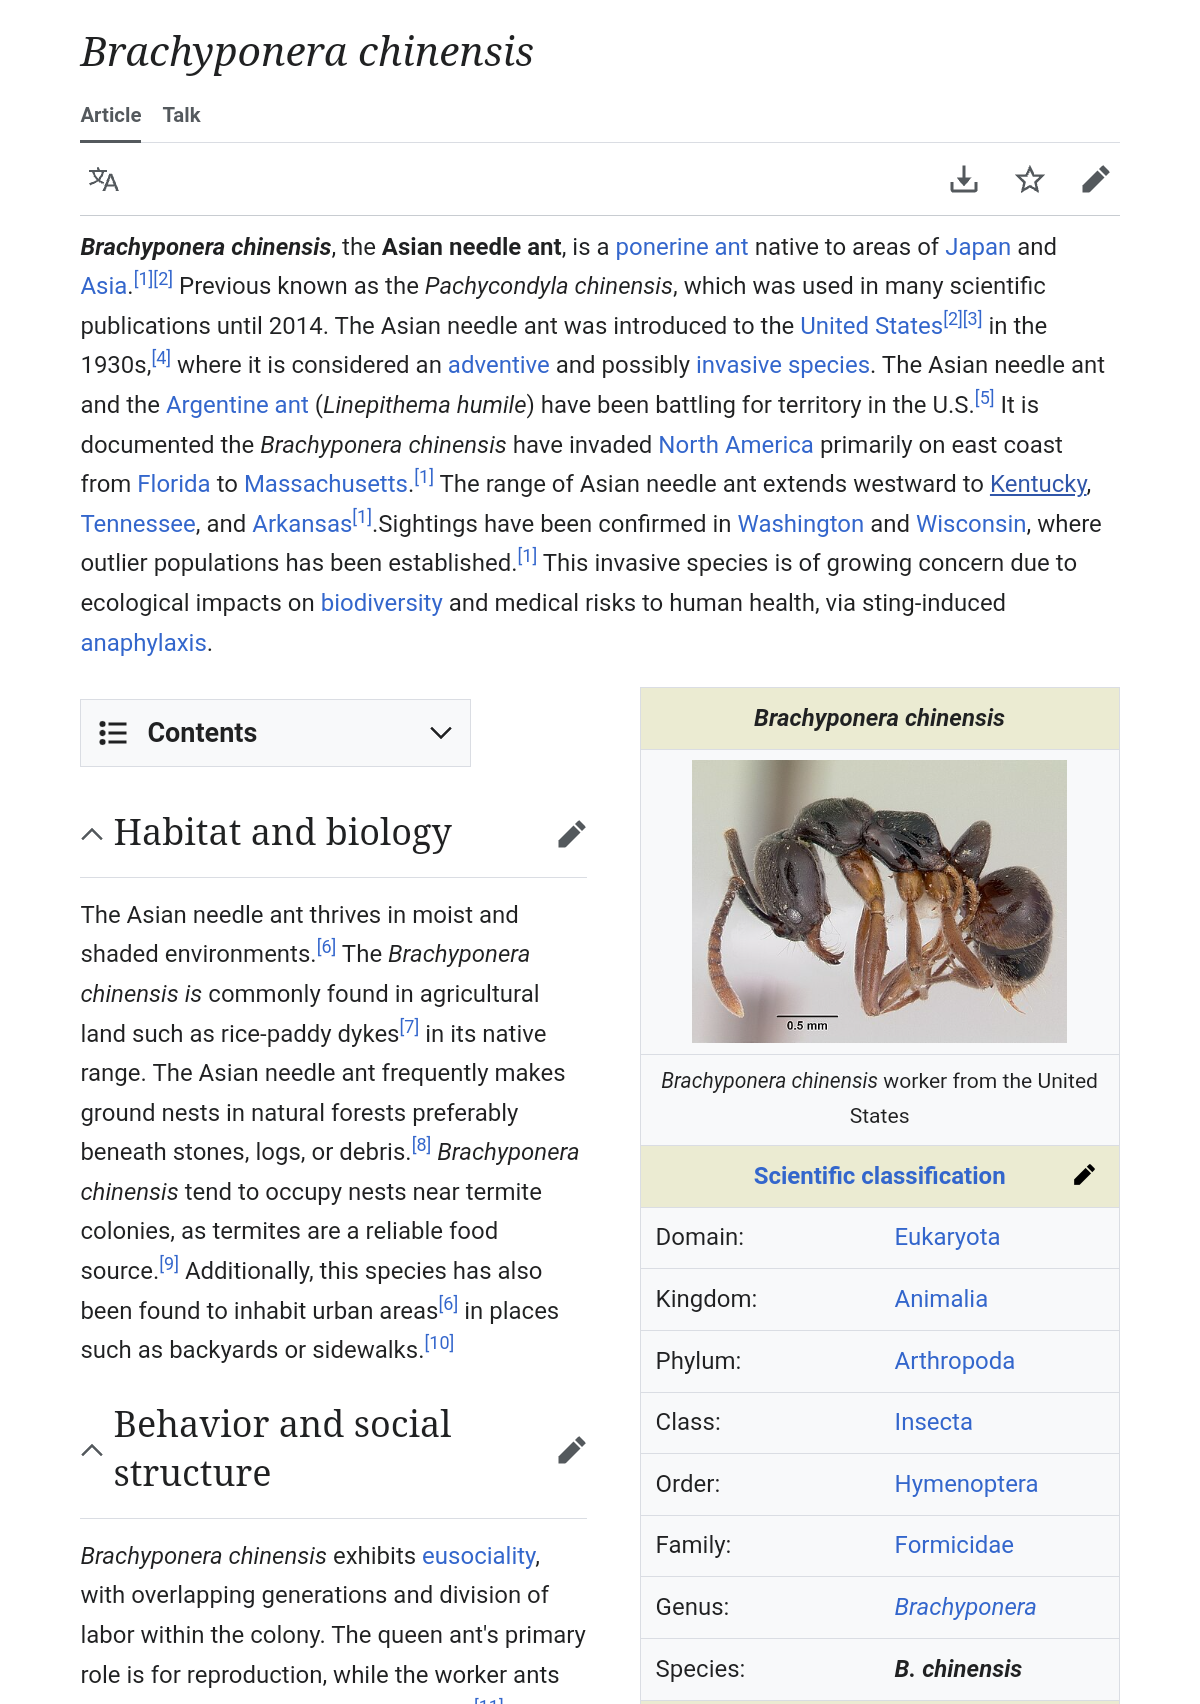Click citation [7] after rice-paddy dykes
Screen dimensions: 1200x1704
tap(409, 1027)
